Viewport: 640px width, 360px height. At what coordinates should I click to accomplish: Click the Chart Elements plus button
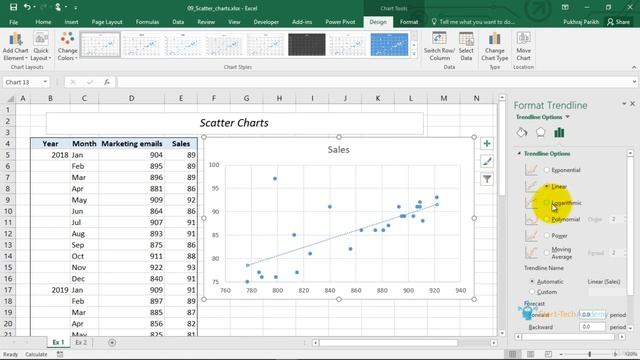(487, 144)
